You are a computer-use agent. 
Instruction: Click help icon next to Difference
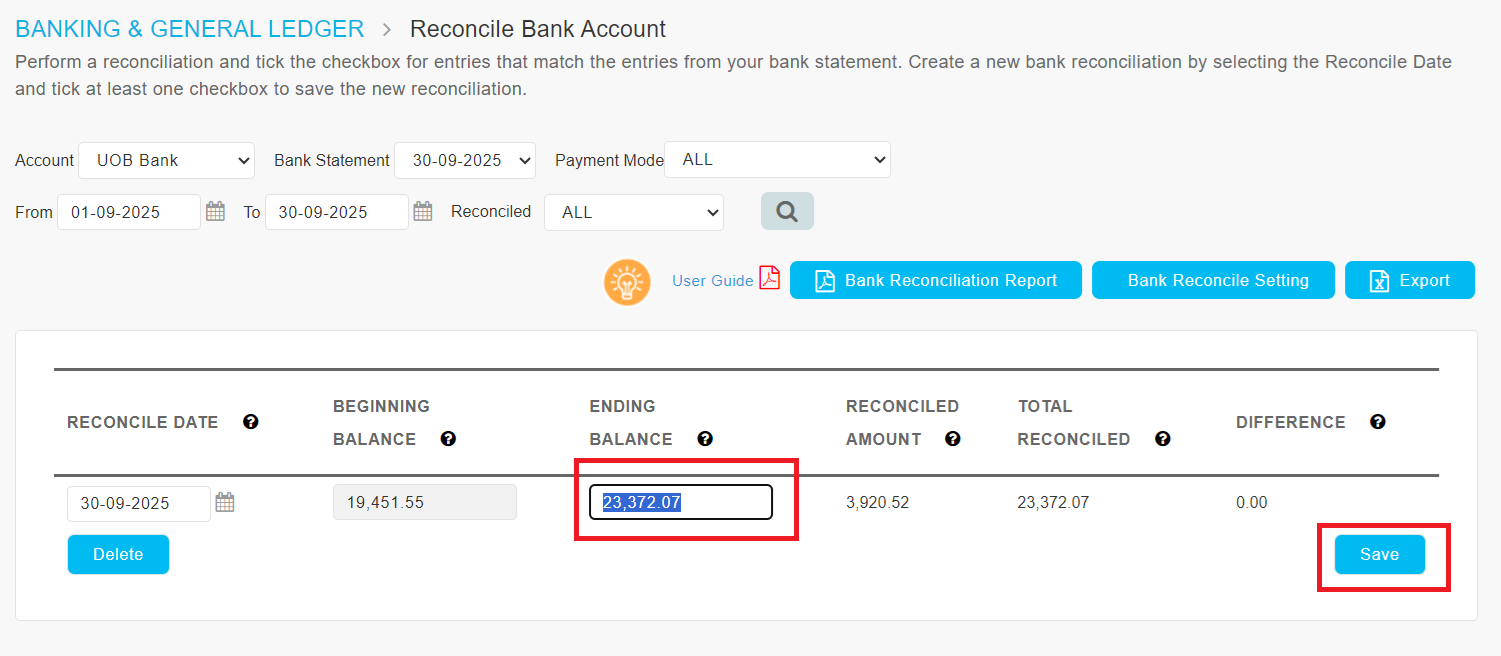point(1378,422)
